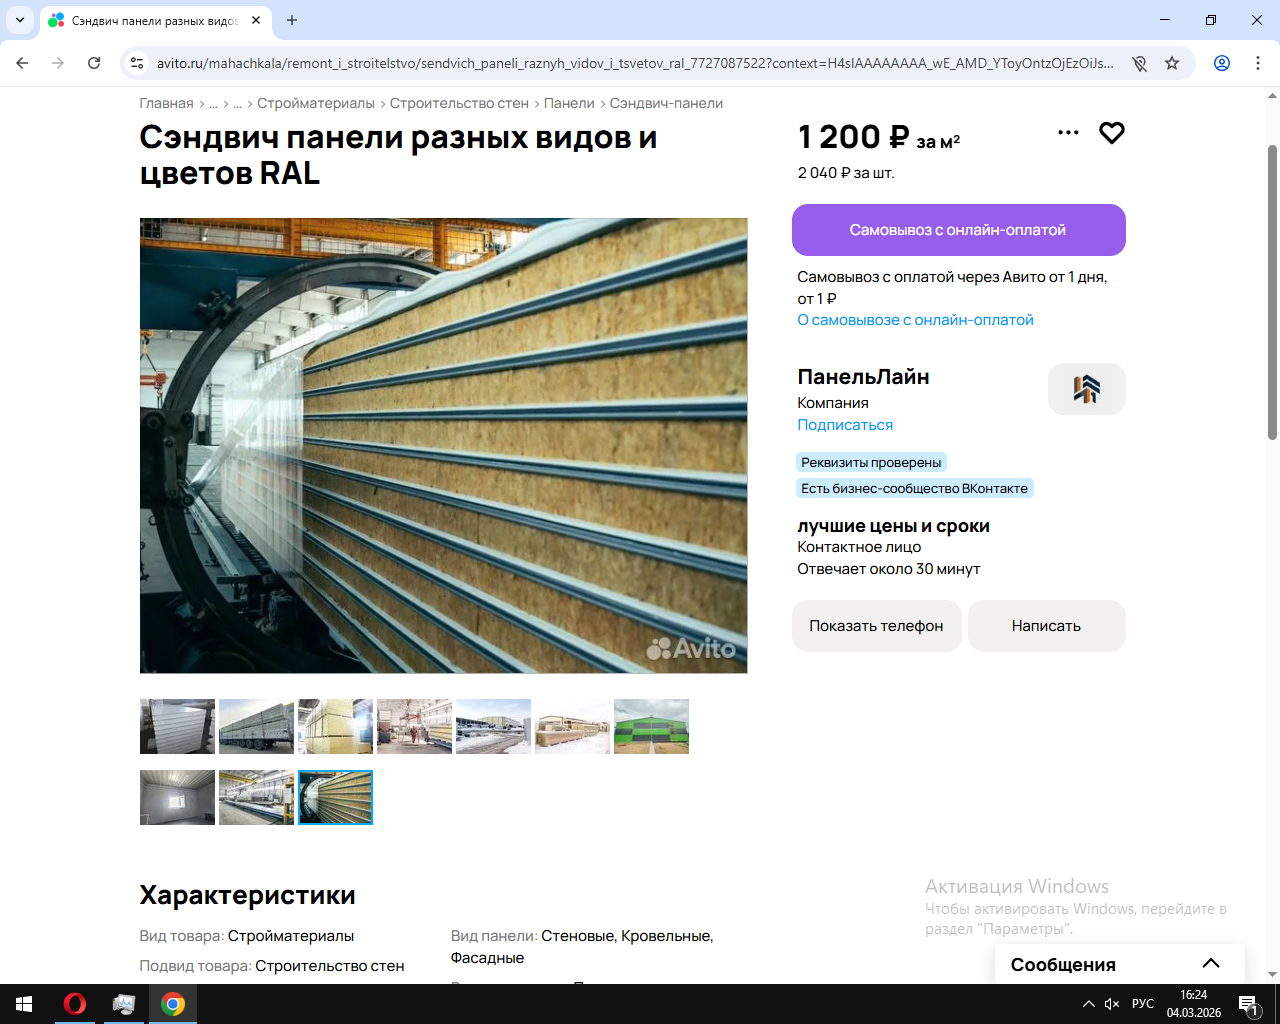Reload the page
Screen dimensions: 1280x1024
pos(94,63)
